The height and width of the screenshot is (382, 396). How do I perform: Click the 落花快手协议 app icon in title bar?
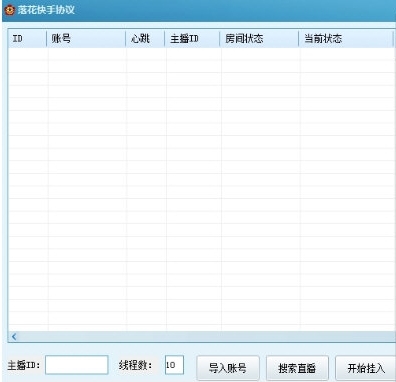(10, 10)
